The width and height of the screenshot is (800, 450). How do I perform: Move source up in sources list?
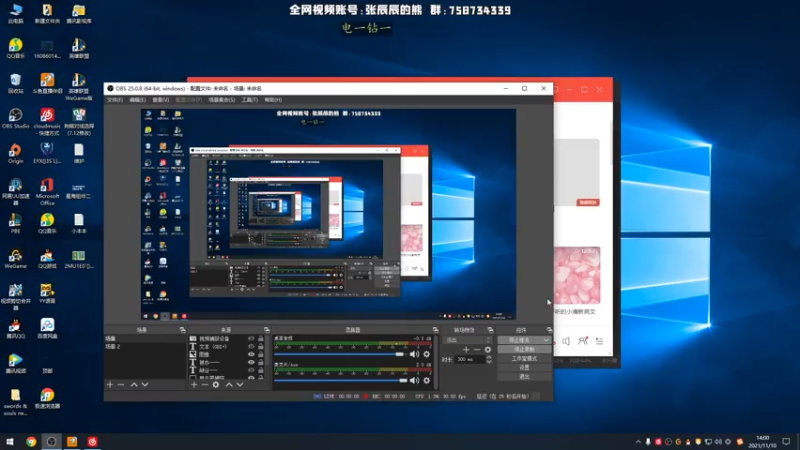click(x=229, y=385)
